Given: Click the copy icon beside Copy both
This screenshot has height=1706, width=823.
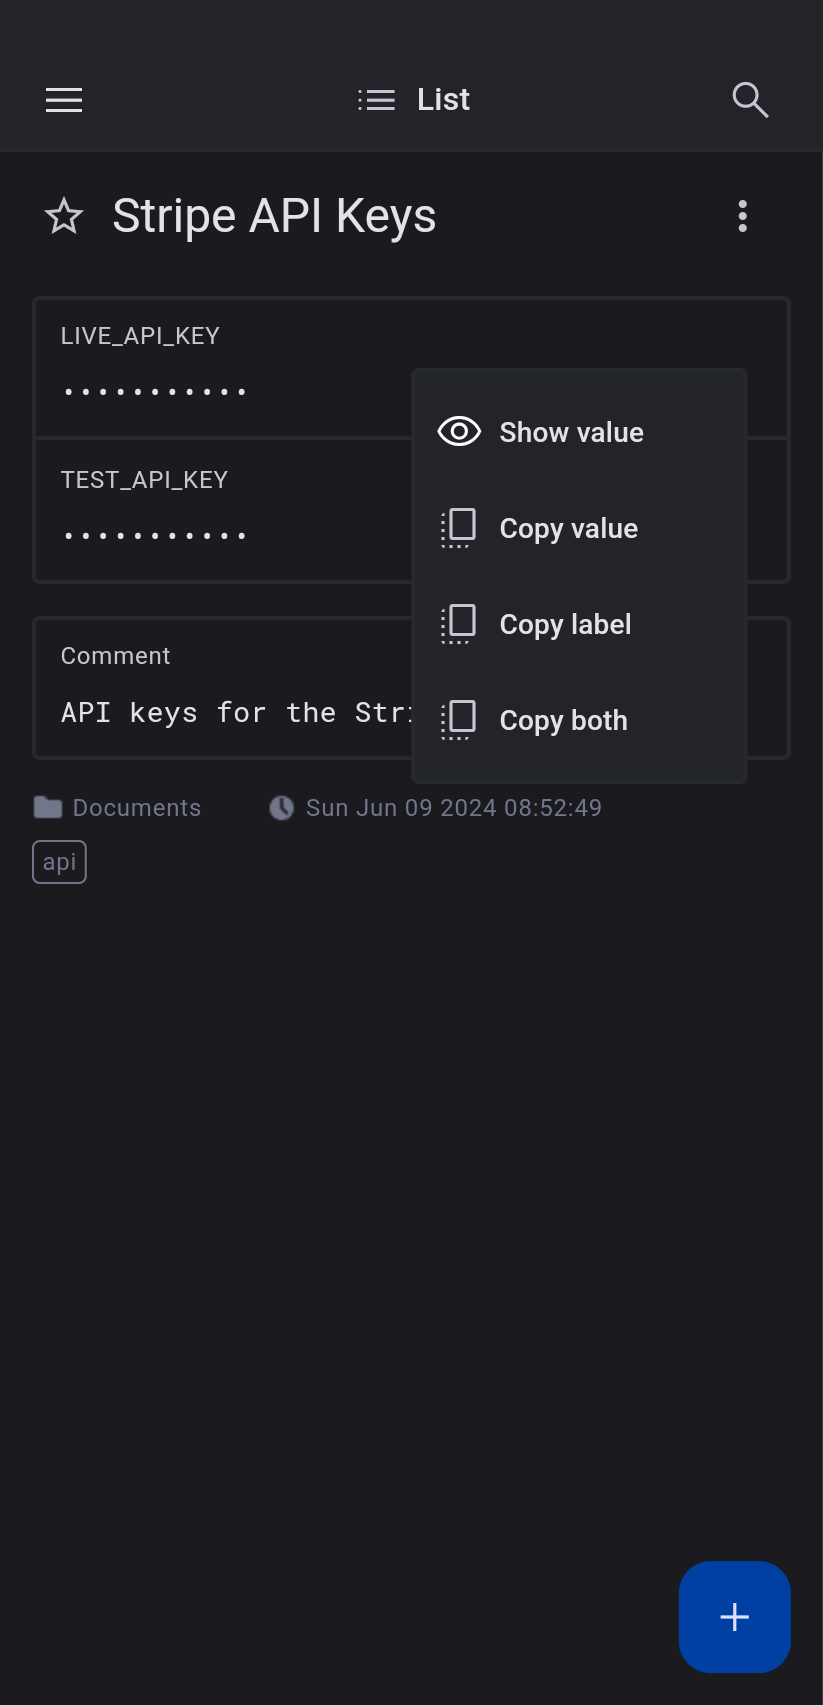Looking at the screenshot, I should click(459, 720).
